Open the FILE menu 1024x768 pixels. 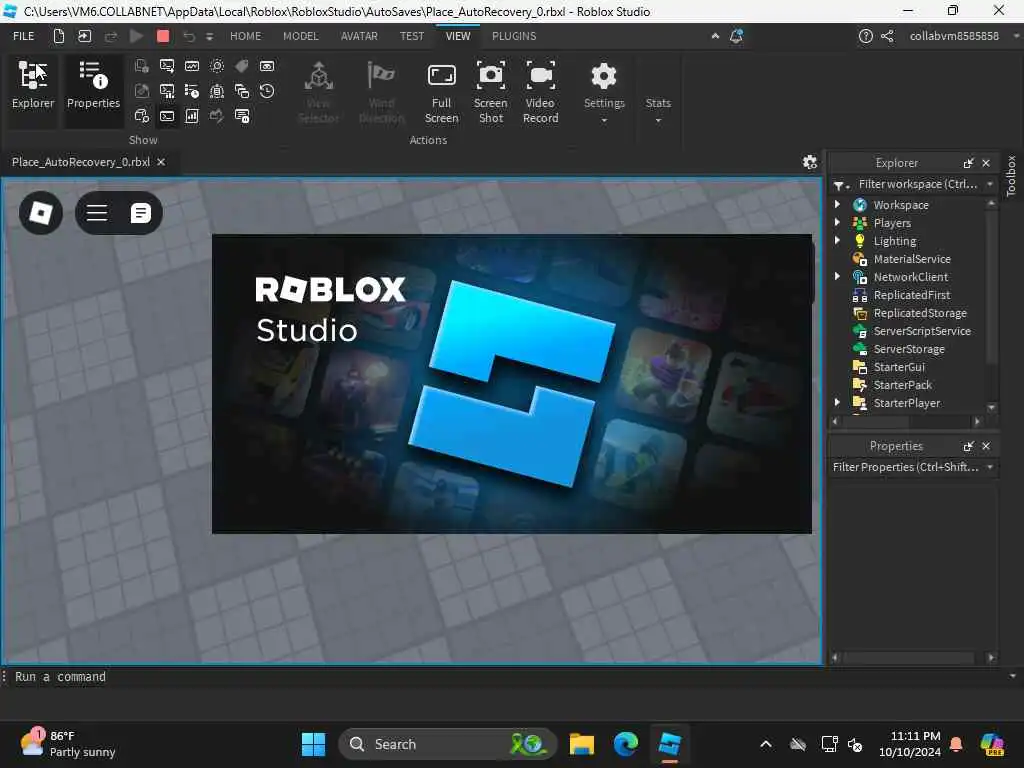coord(24,37)
